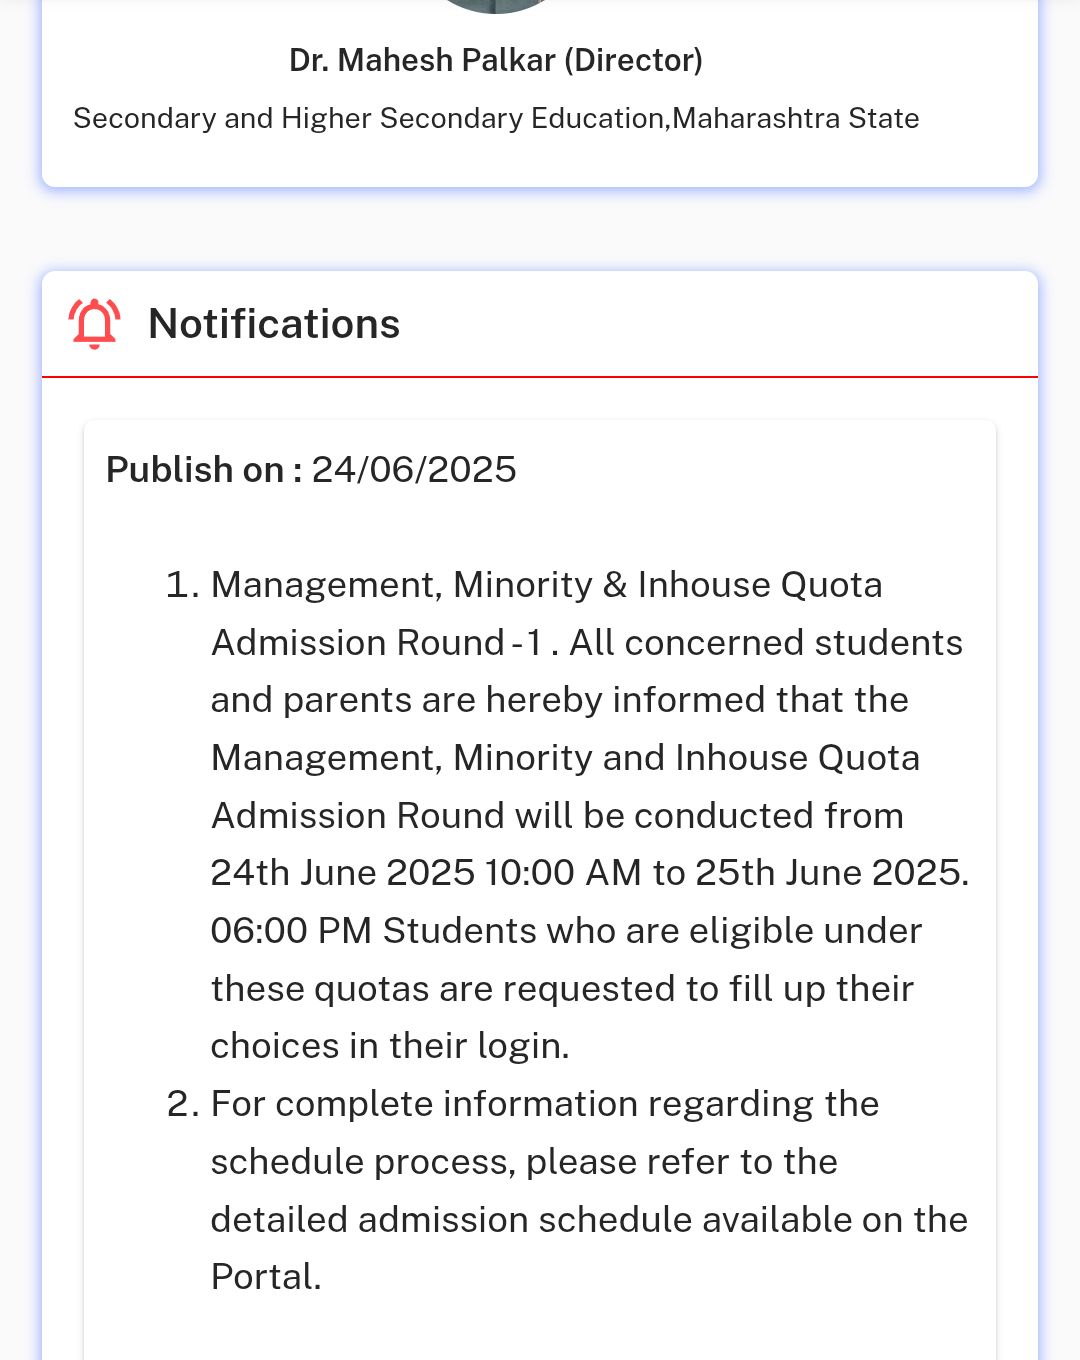Tap the director's photo at top
Screen dimensions: 1080x1360
pyautogui.click(x=496, y=6)
